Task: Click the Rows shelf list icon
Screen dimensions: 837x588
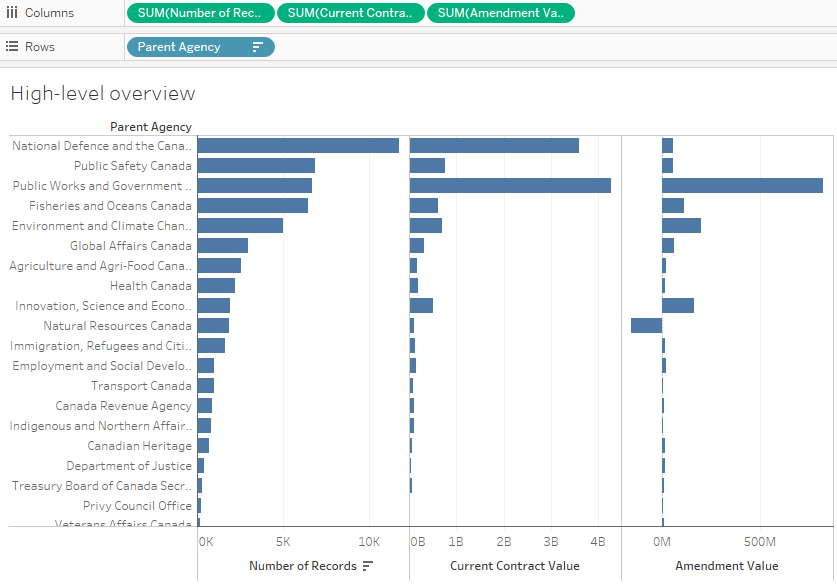Action: (x=13, y=46)
